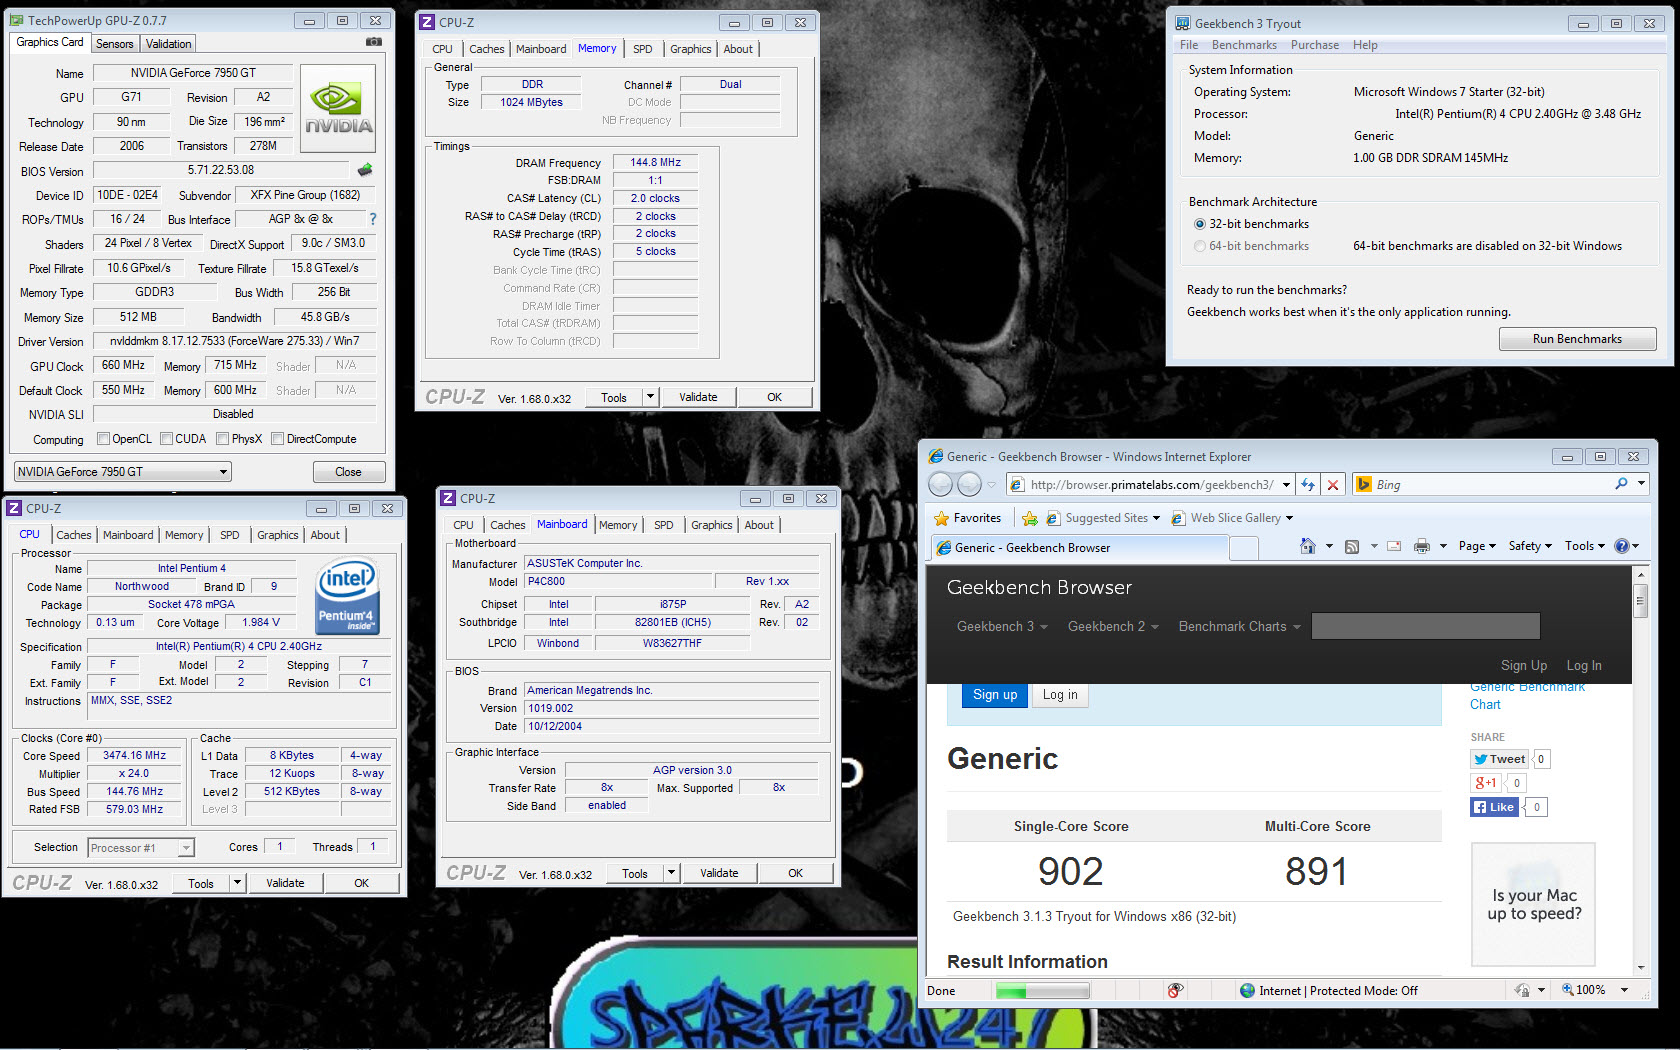Viewport: 1680px width, 1050px height.
Task: Click Validate in the CPU-Z Mainboard window
Action: pyautogui.click(x=719, y=873)
